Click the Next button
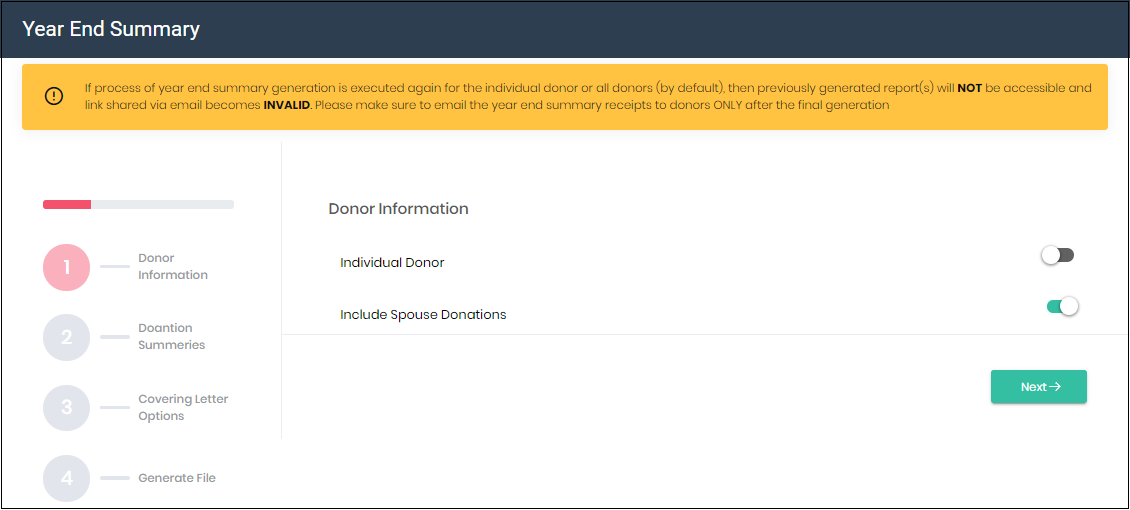 click(1038, 387)
